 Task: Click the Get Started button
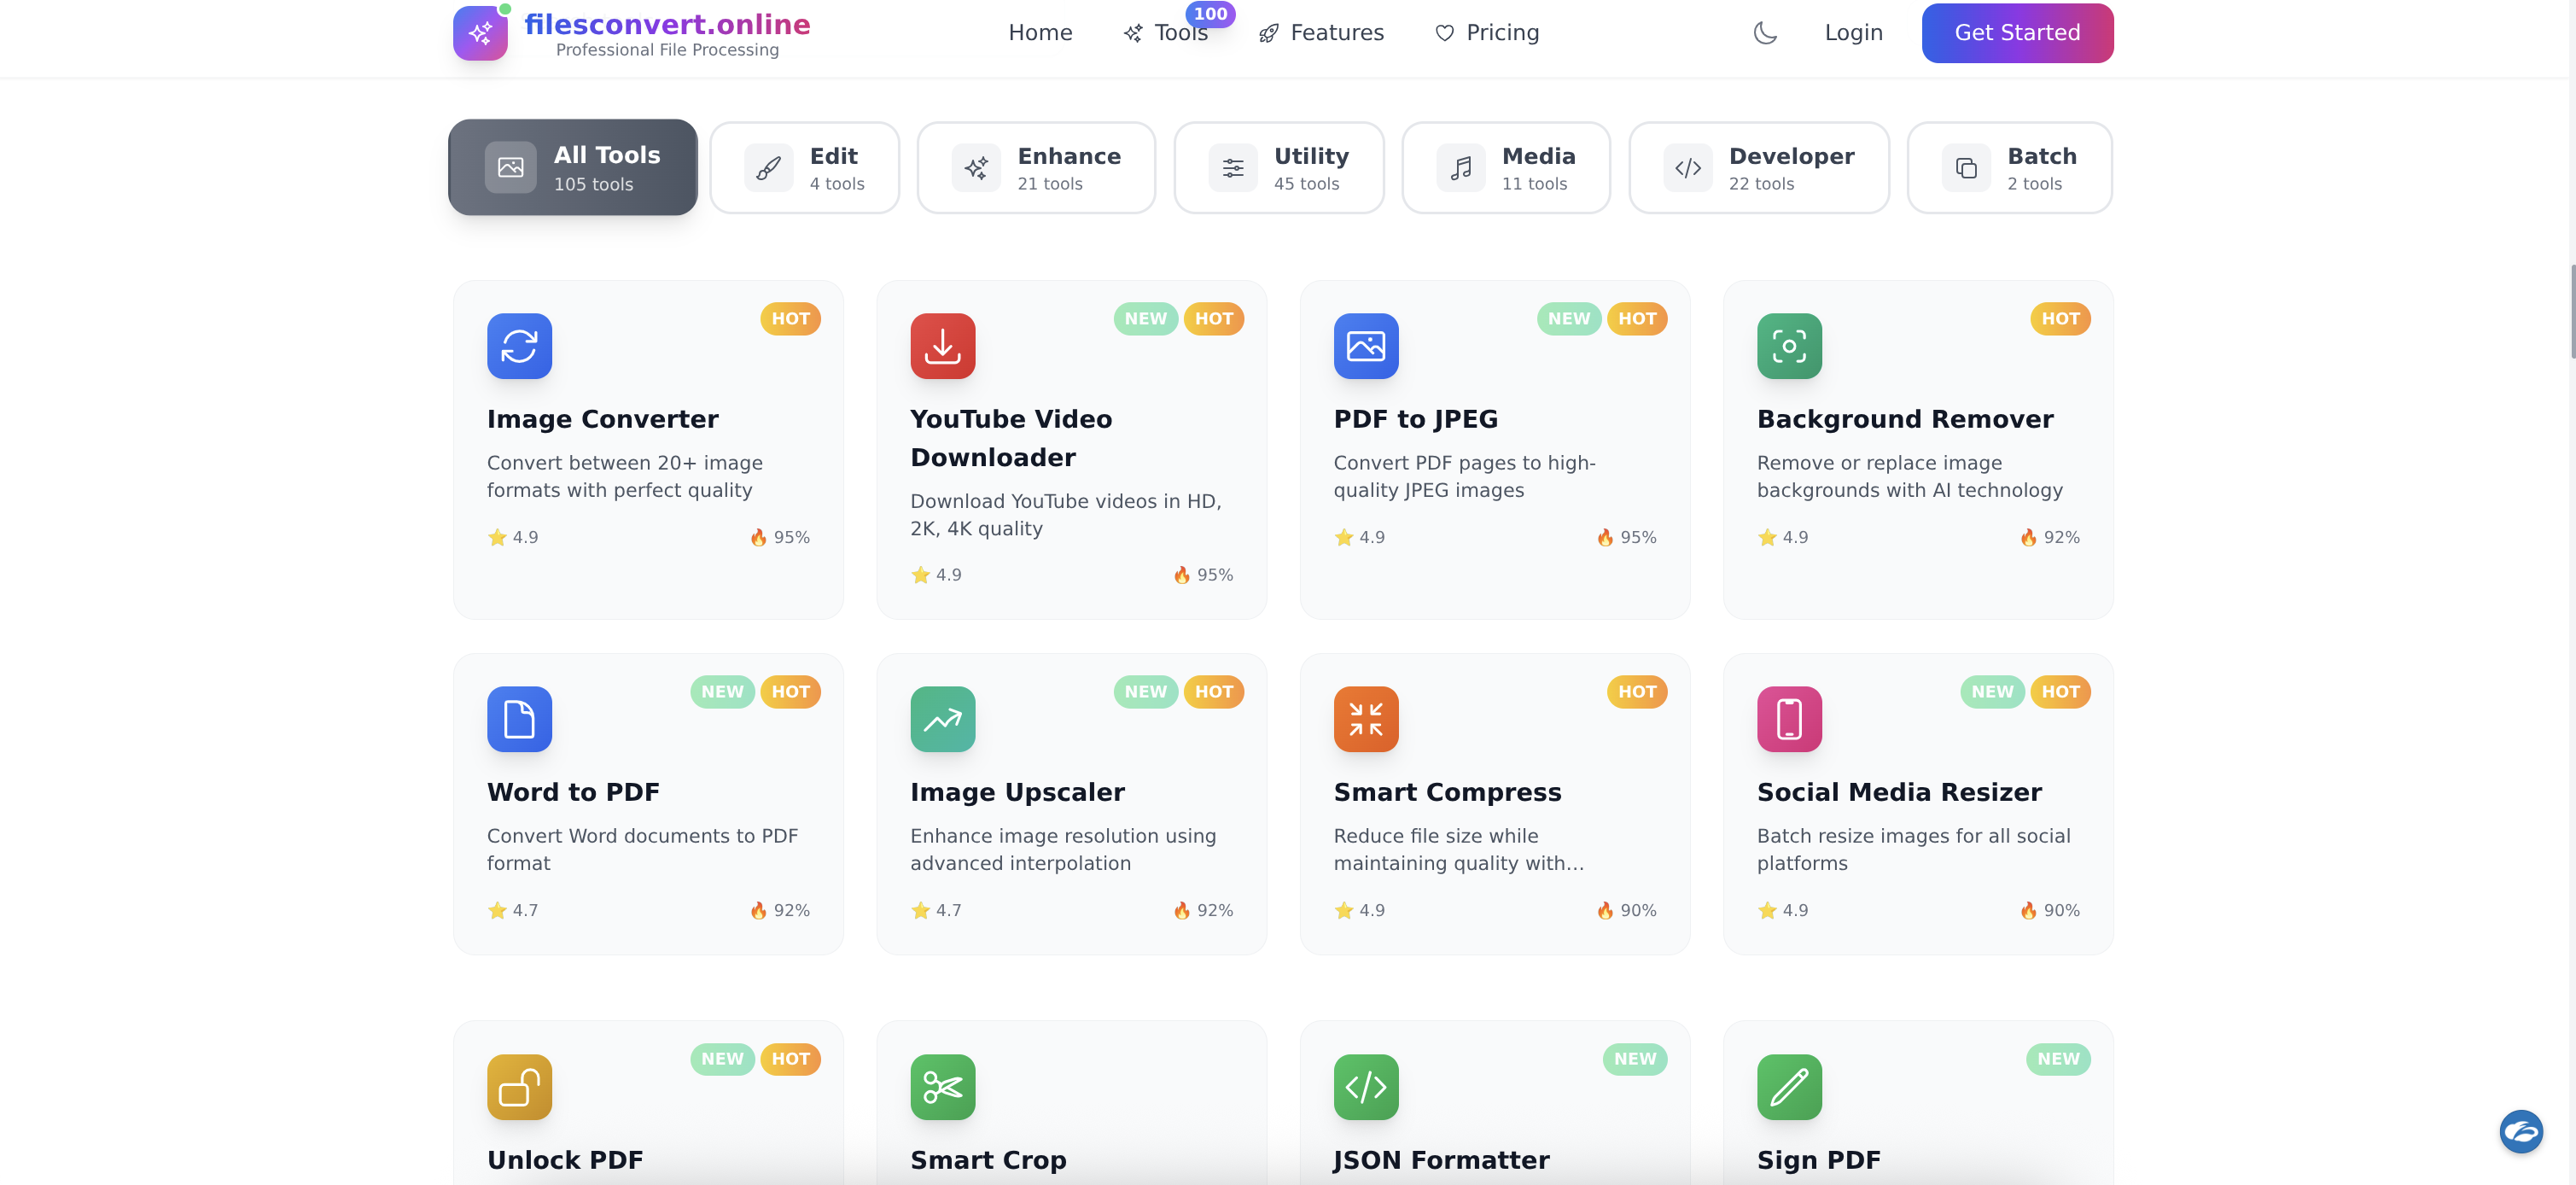(x=2017, y=33)
